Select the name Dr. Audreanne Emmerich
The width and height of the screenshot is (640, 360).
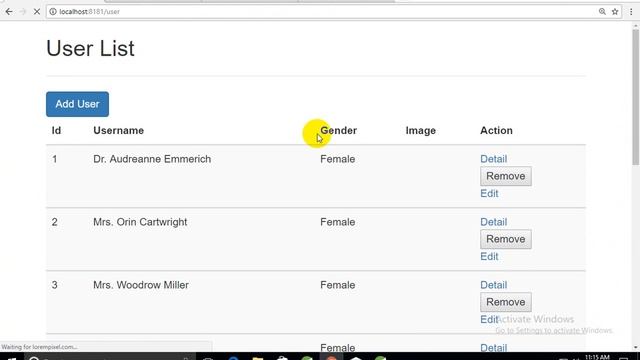[x=152, y=159]
